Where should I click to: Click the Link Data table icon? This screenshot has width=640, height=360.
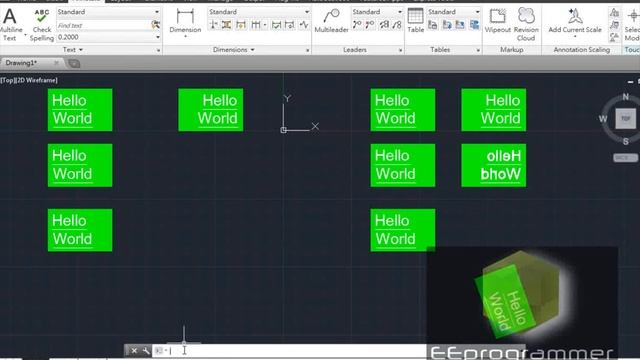(433, 25)
